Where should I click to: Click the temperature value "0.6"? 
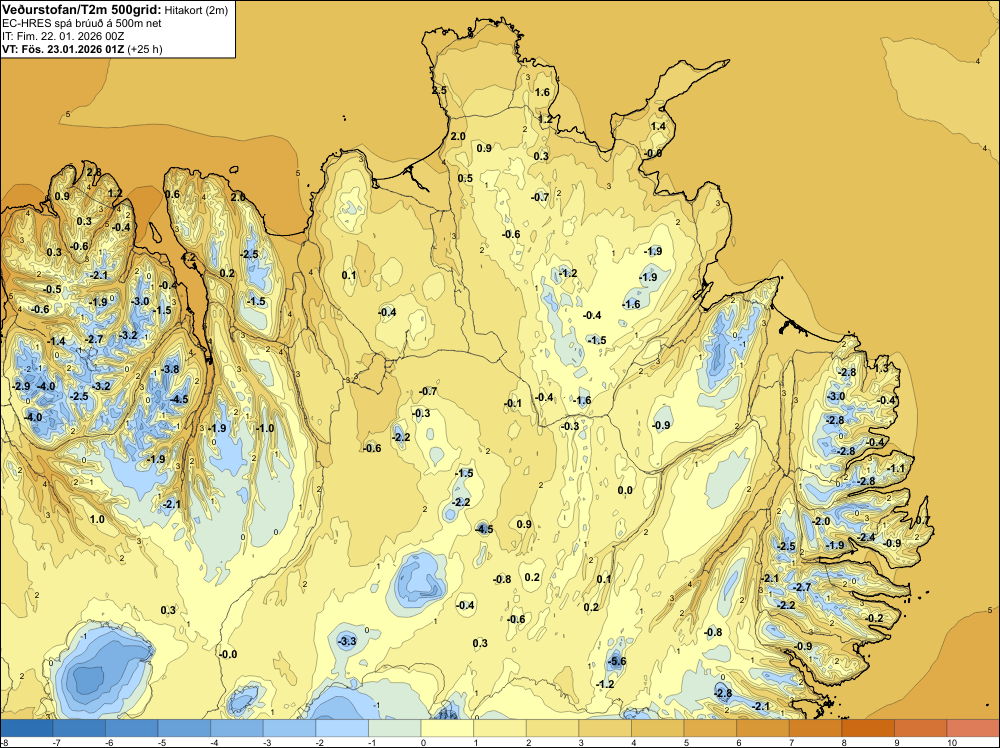172,194
